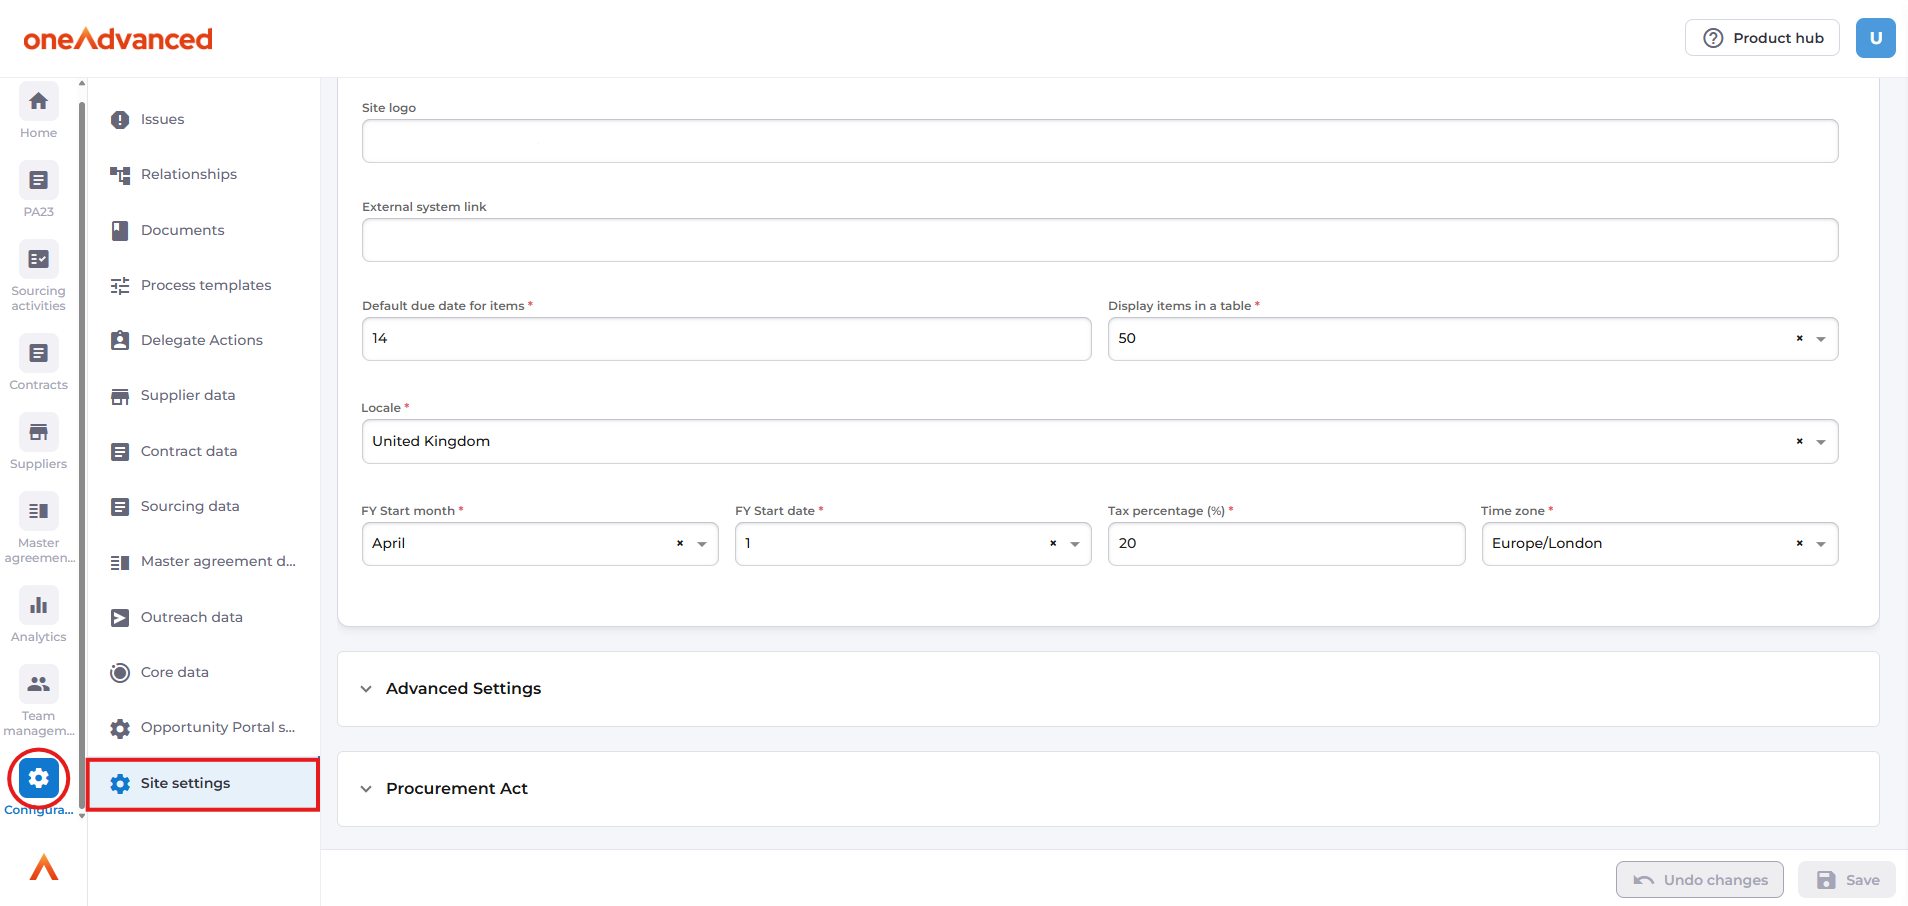Clear the Europe/London time zone

(x=1799, y=543)
